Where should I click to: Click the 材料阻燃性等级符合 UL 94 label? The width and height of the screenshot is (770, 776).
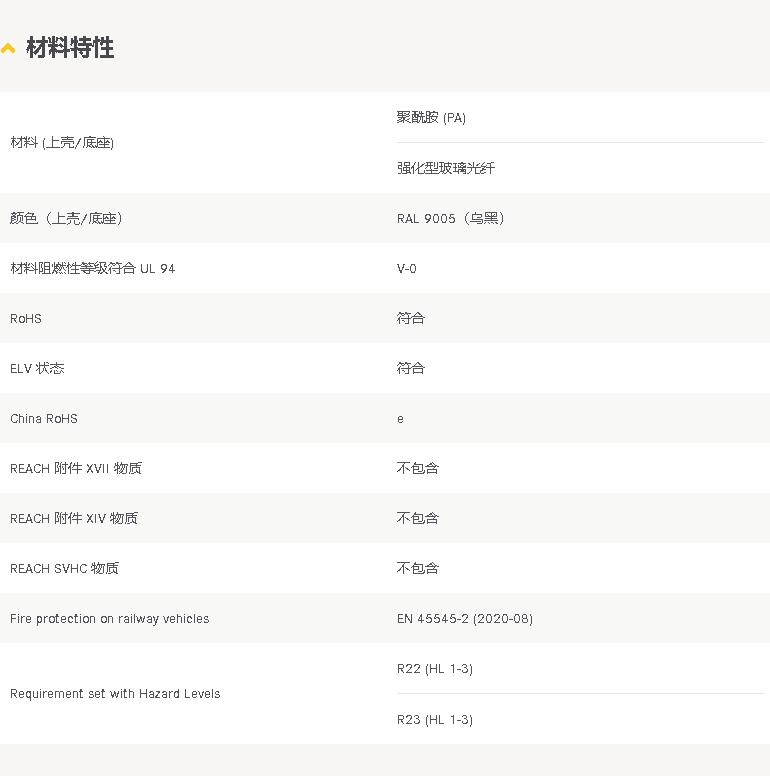point(92,268)
